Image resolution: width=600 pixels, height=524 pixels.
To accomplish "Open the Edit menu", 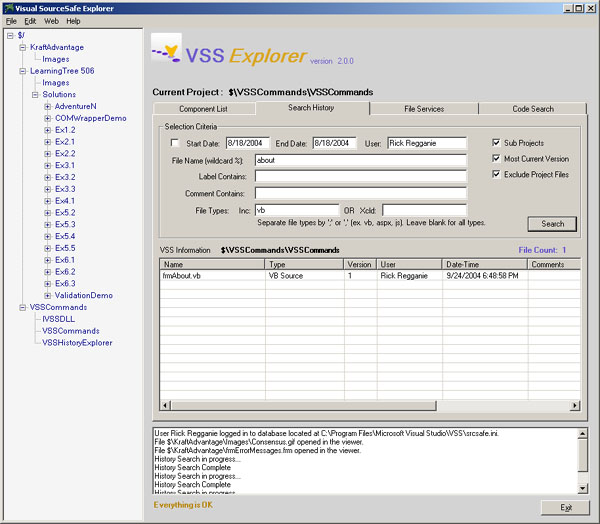I will [30, 21].
